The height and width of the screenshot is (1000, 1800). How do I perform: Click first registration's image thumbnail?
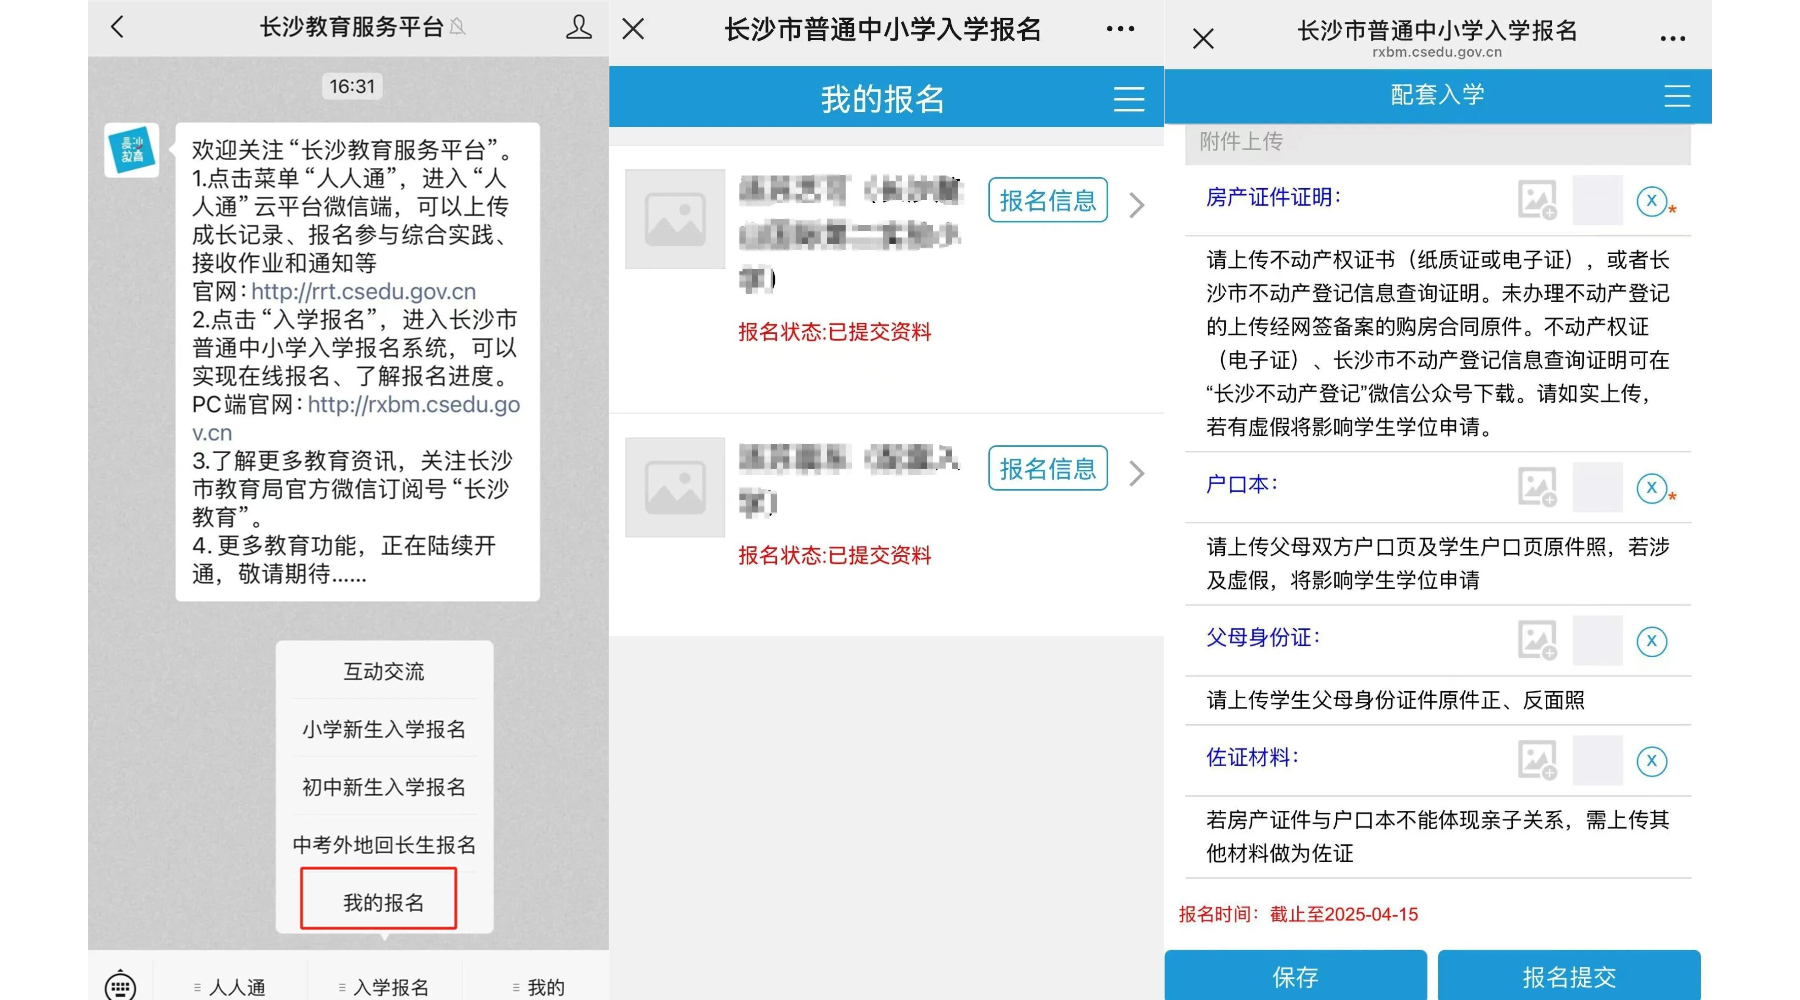point(675,219)
